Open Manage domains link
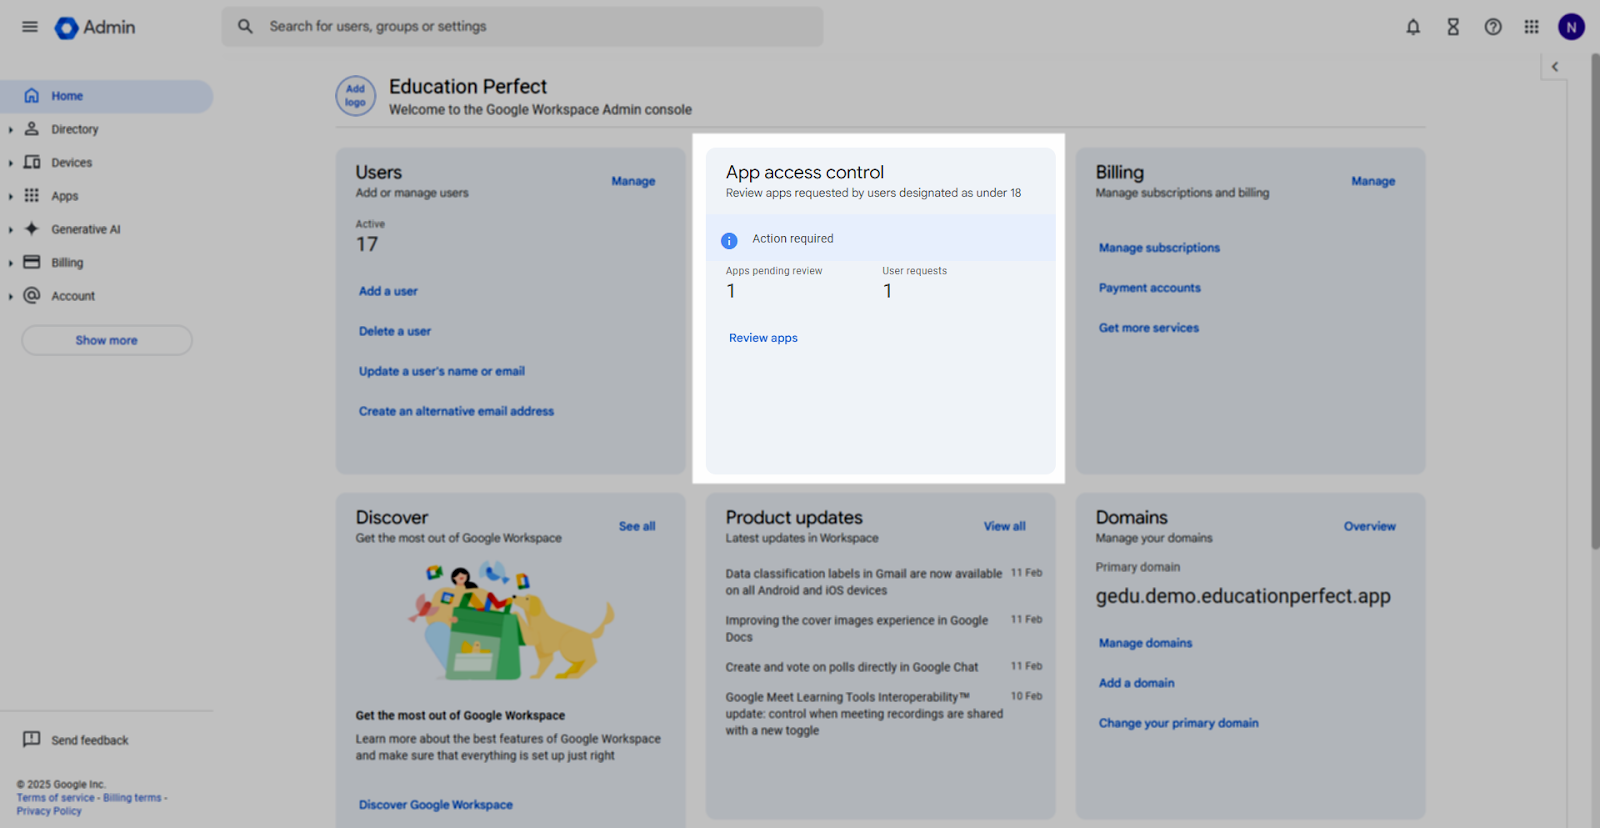Viewport: 1600px width, 828px height. point(1145,643)
